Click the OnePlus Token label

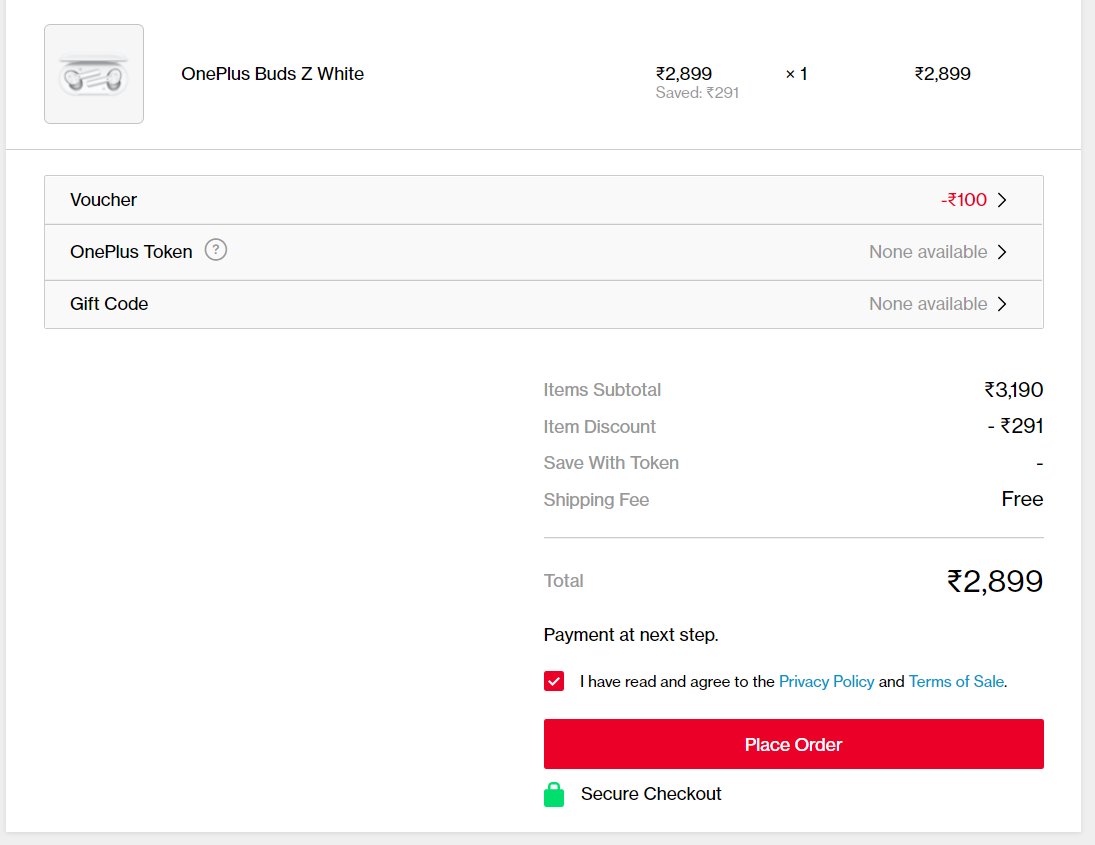[131, 252]
